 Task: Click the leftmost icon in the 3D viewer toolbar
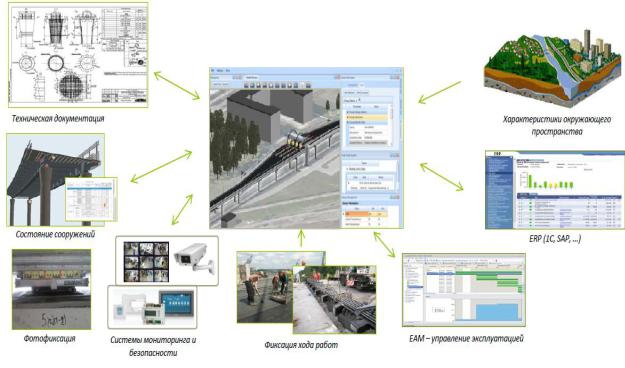point(246,85)
